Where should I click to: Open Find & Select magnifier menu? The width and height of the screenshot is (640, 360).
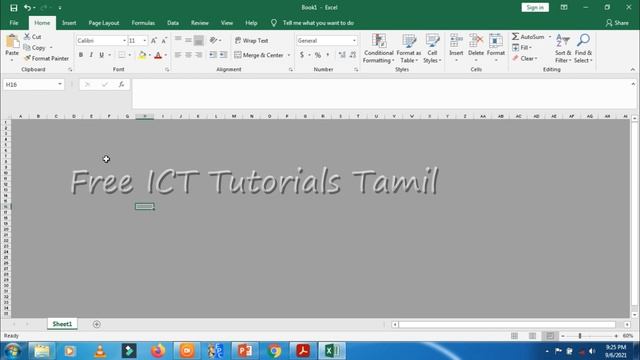583,49
